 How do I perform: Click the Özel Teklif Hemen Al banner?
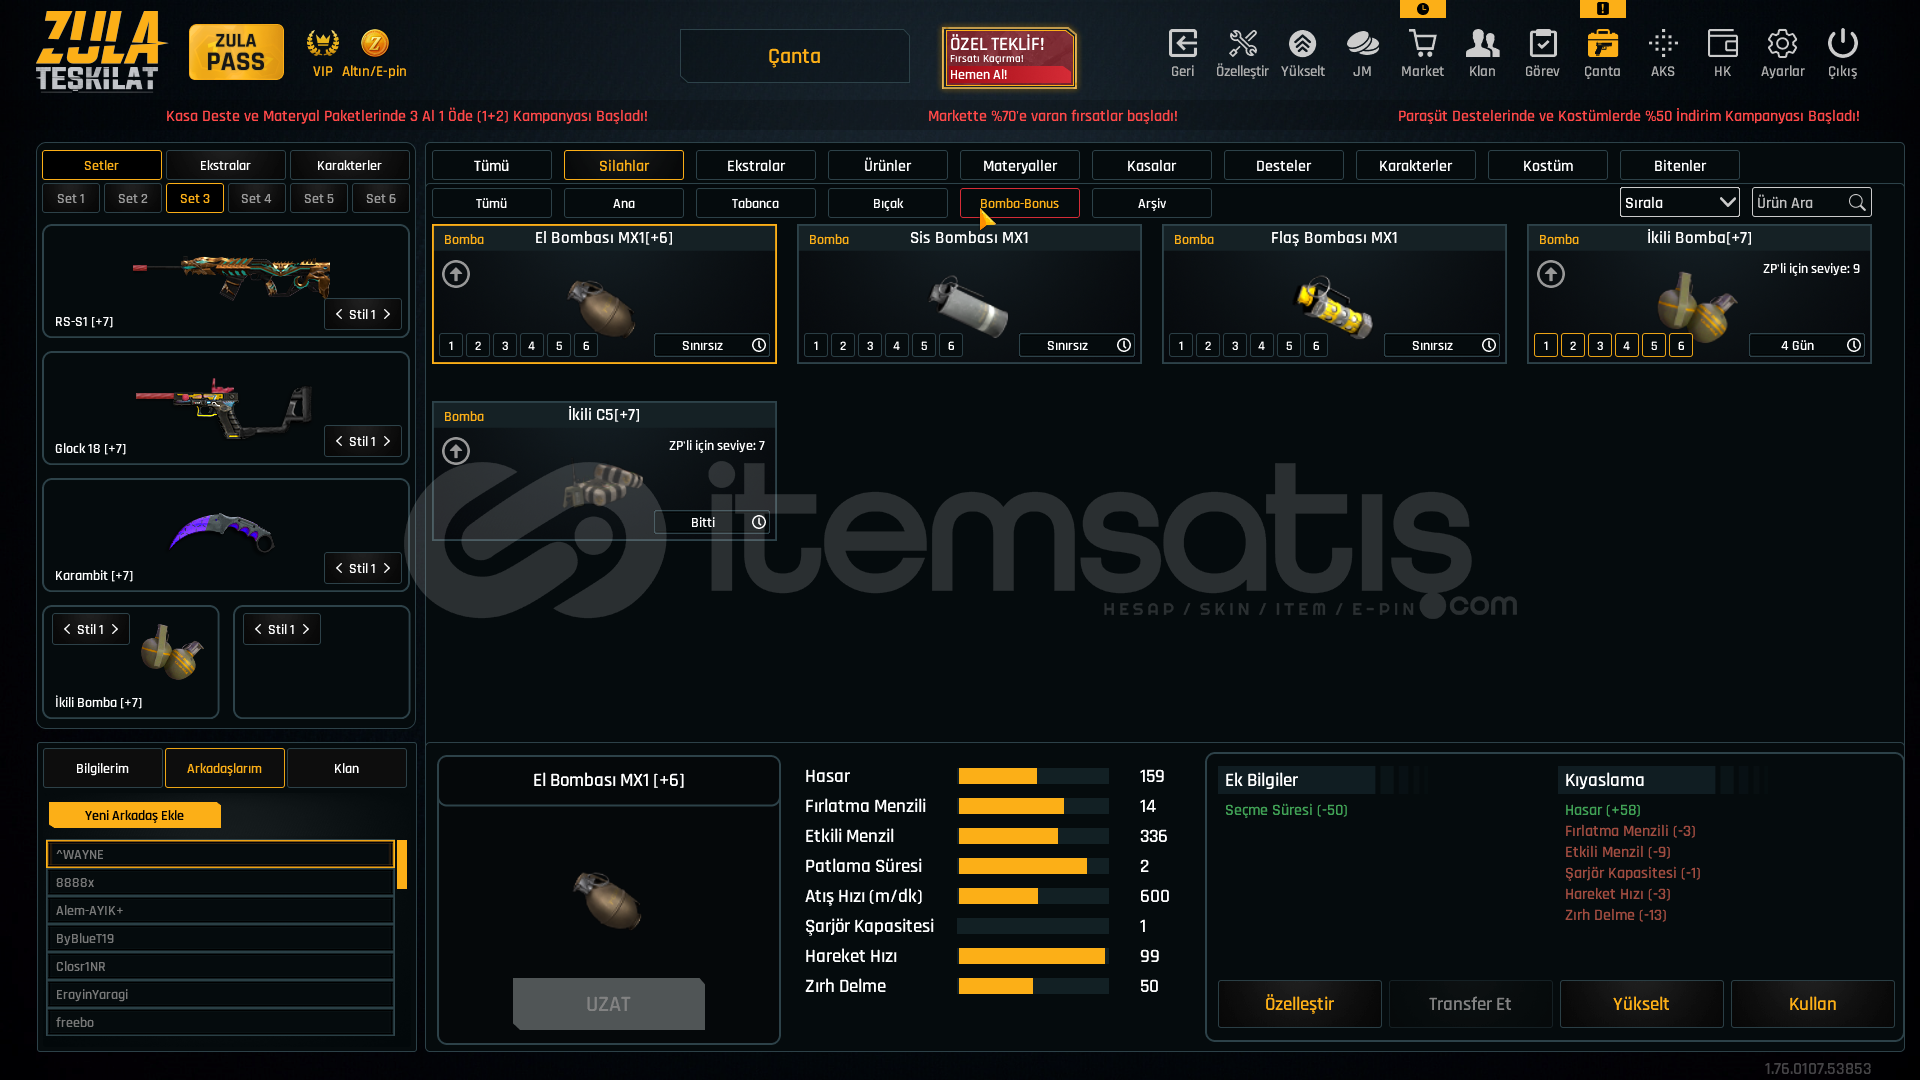[1009, 58]
